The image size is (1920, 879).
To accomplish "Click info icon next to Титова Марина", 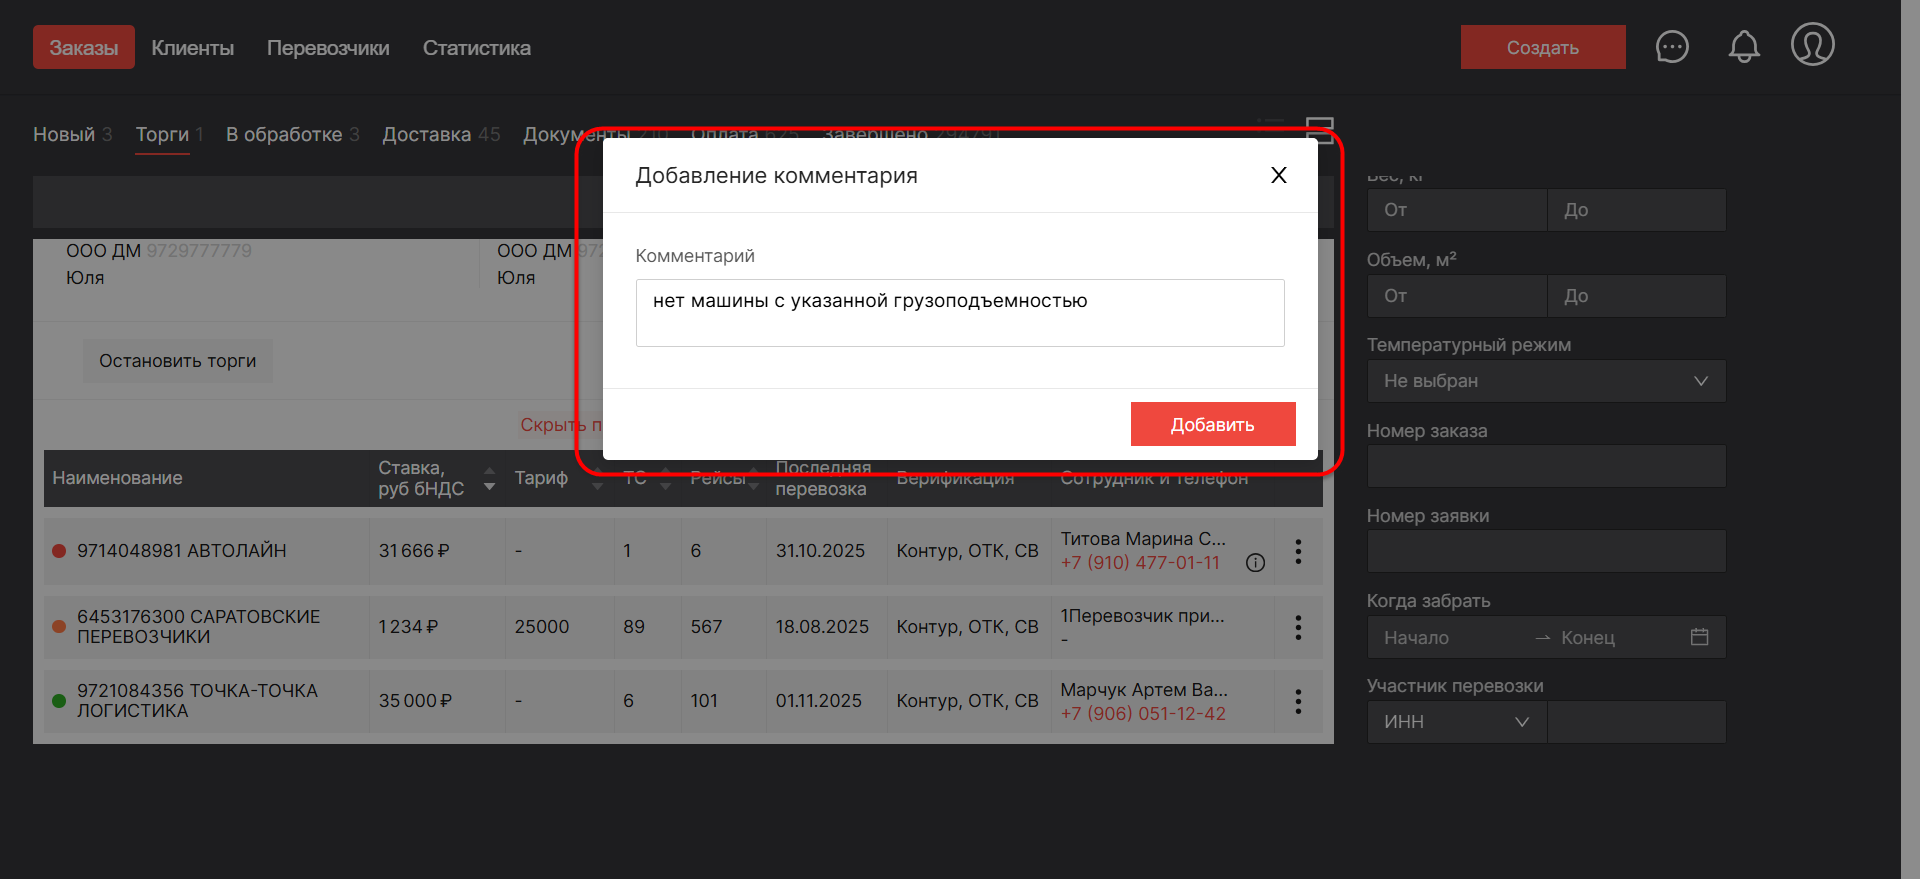I will pyautogui.click(x=1255, y=563).
